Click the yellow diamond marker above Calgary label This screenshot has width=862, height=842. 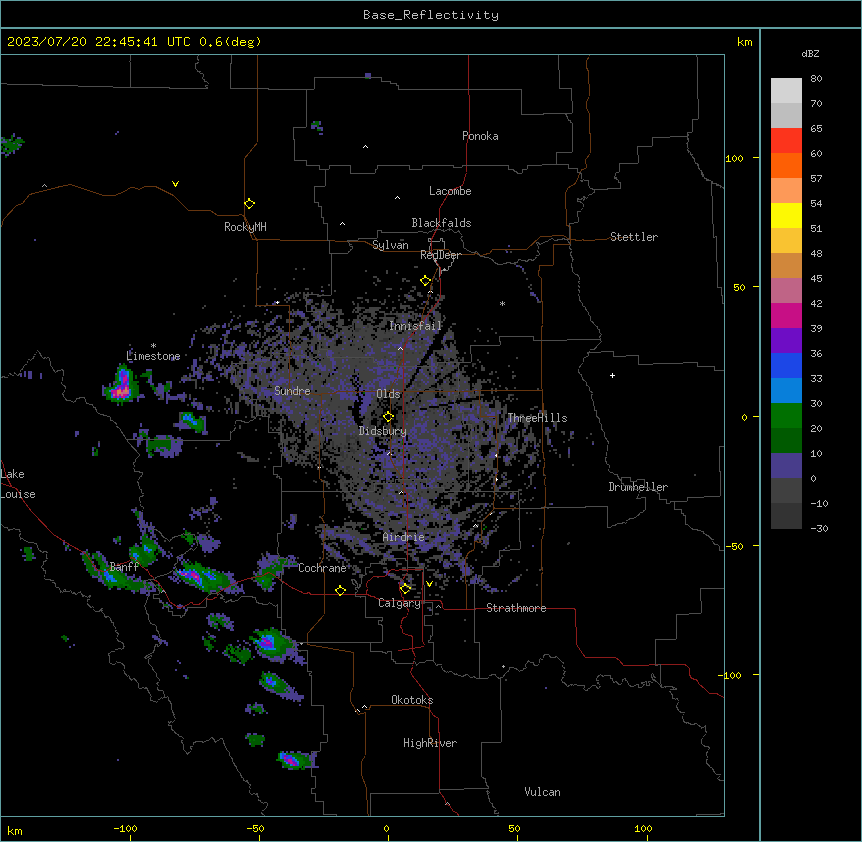point(405,589)
